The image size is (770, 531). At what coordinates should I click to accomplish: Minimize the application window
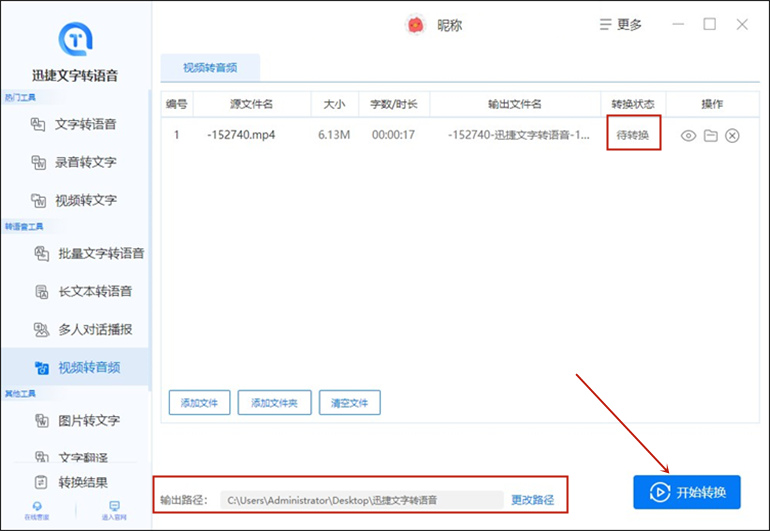coord(678,24)
